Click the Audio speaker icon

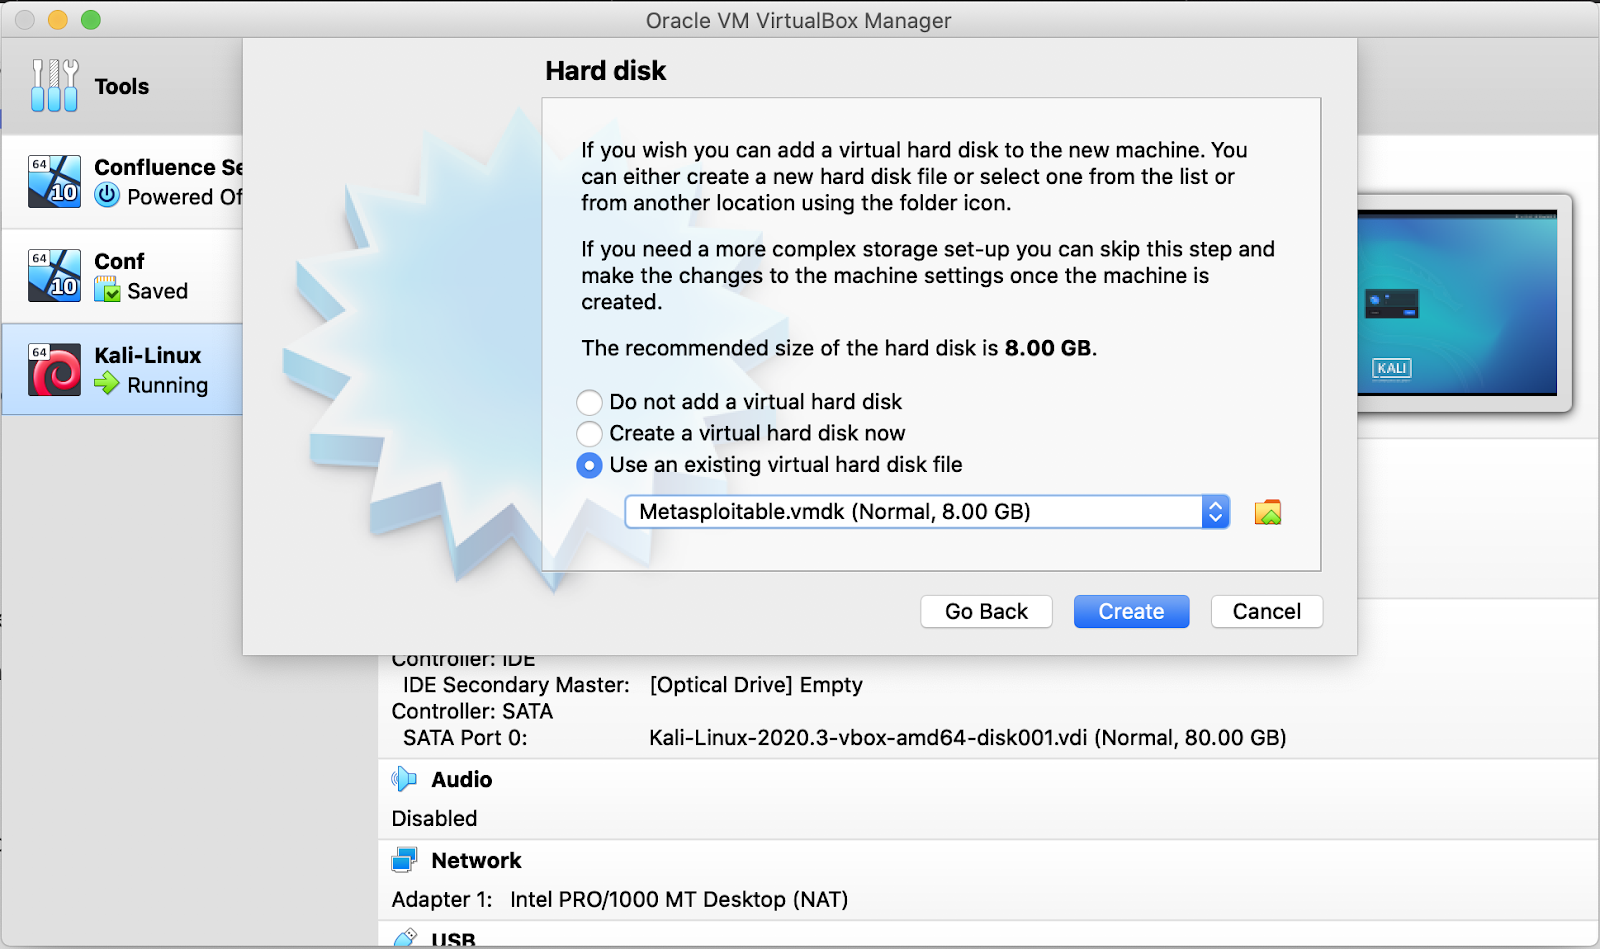(x=404, y=779)
